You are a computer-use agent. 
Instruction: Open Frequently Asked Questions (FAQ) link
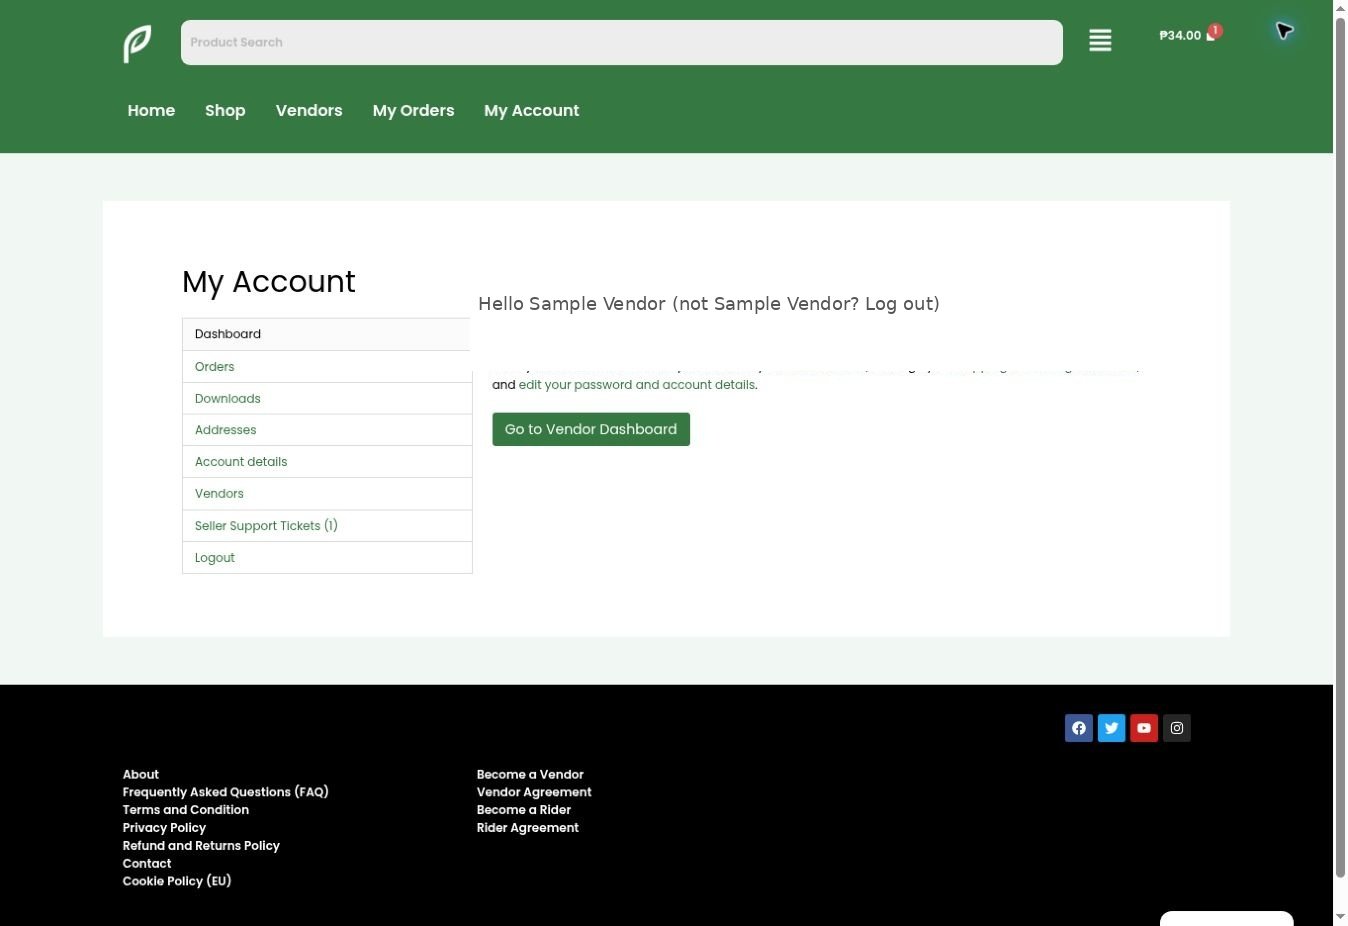click(x=226, y=792)
